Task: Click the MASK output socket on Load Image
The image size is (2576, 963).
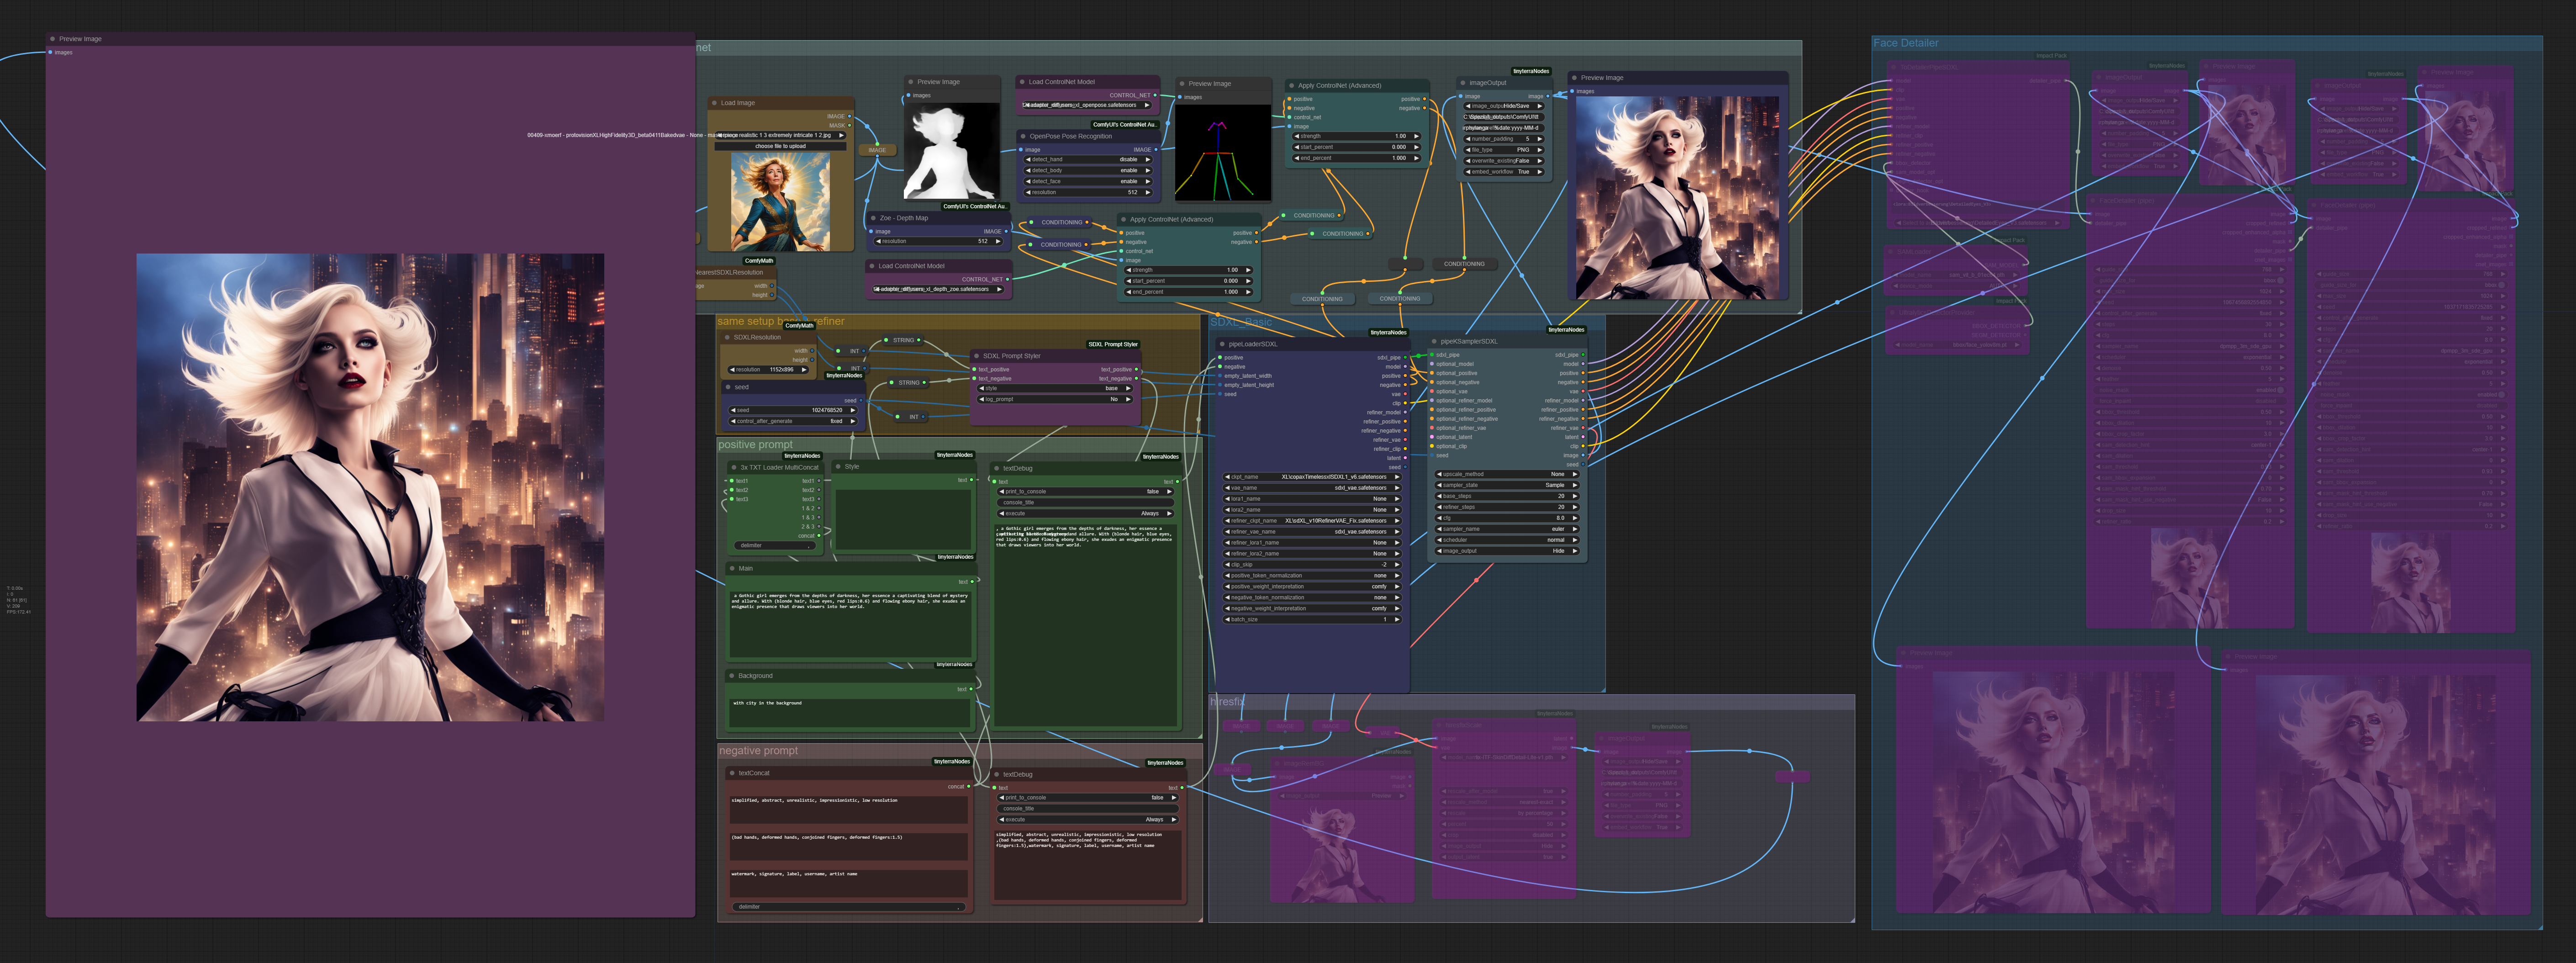Action: [x=849, y=125]
